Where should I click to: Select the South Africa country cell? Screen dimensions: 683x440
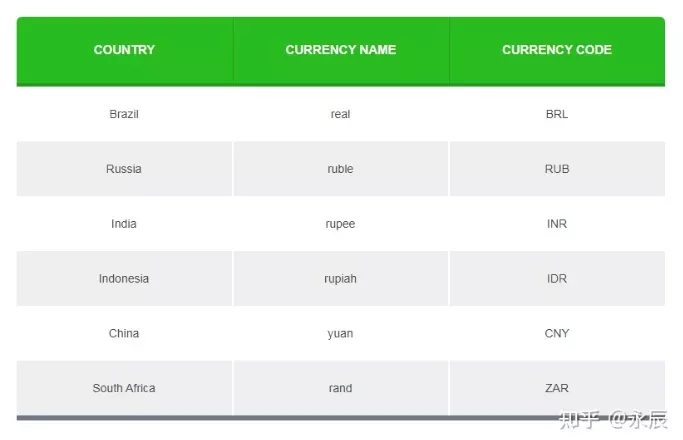pos(124,388)
